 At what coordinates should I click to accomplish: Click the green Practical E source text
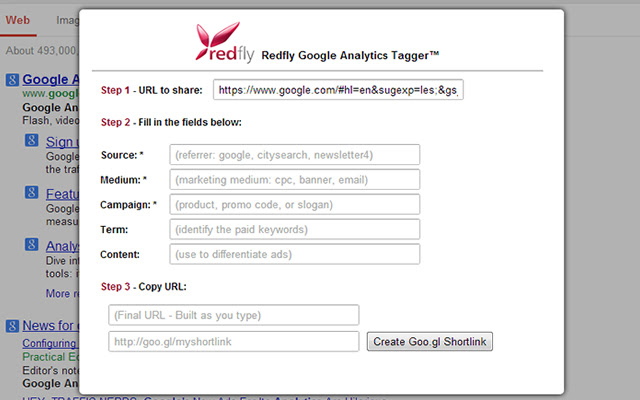coord(51,357)
